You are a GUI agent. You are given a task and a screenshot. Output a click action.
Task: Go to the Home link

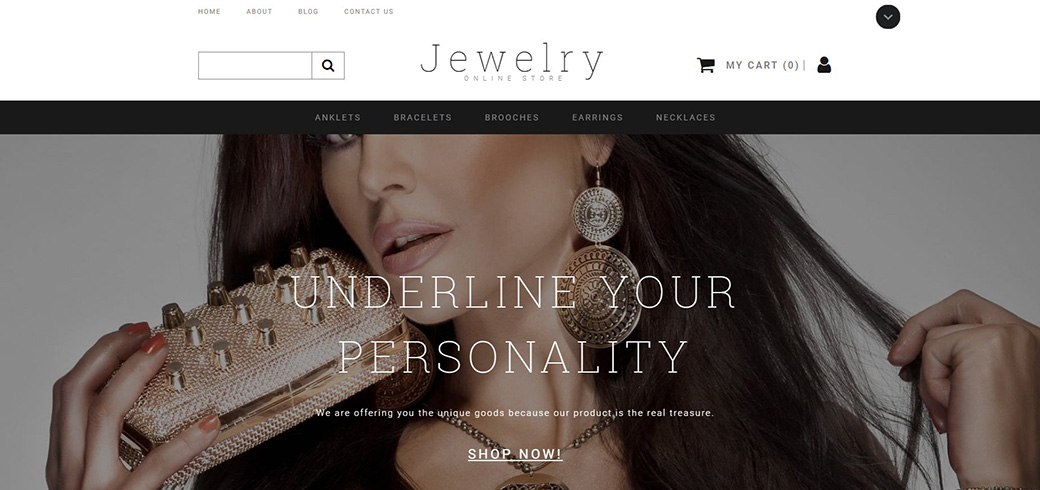click(x=209, y=11)
